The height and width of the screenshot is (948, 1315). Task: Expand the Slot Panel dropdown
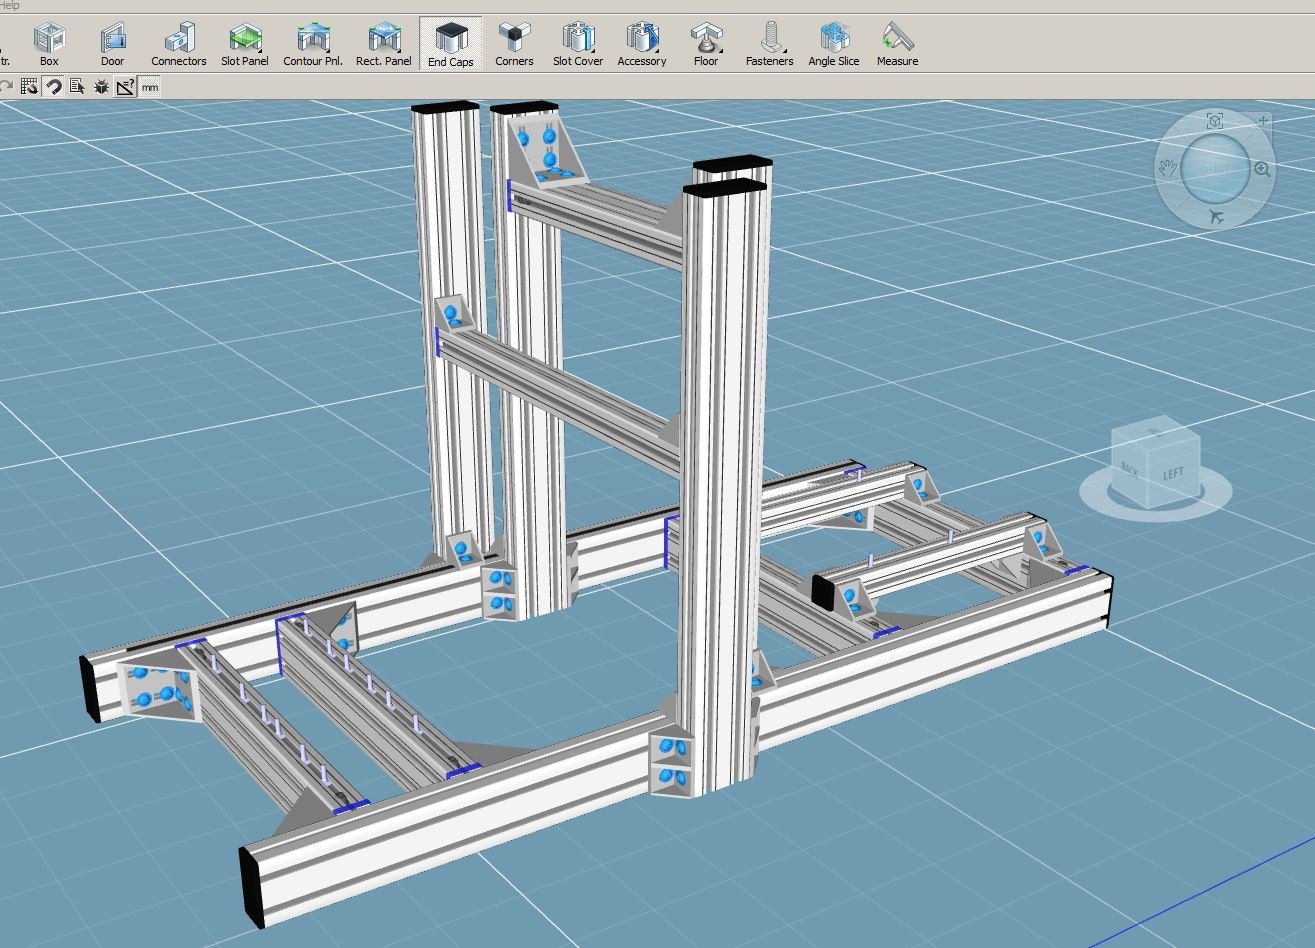[x=262, y=49]
